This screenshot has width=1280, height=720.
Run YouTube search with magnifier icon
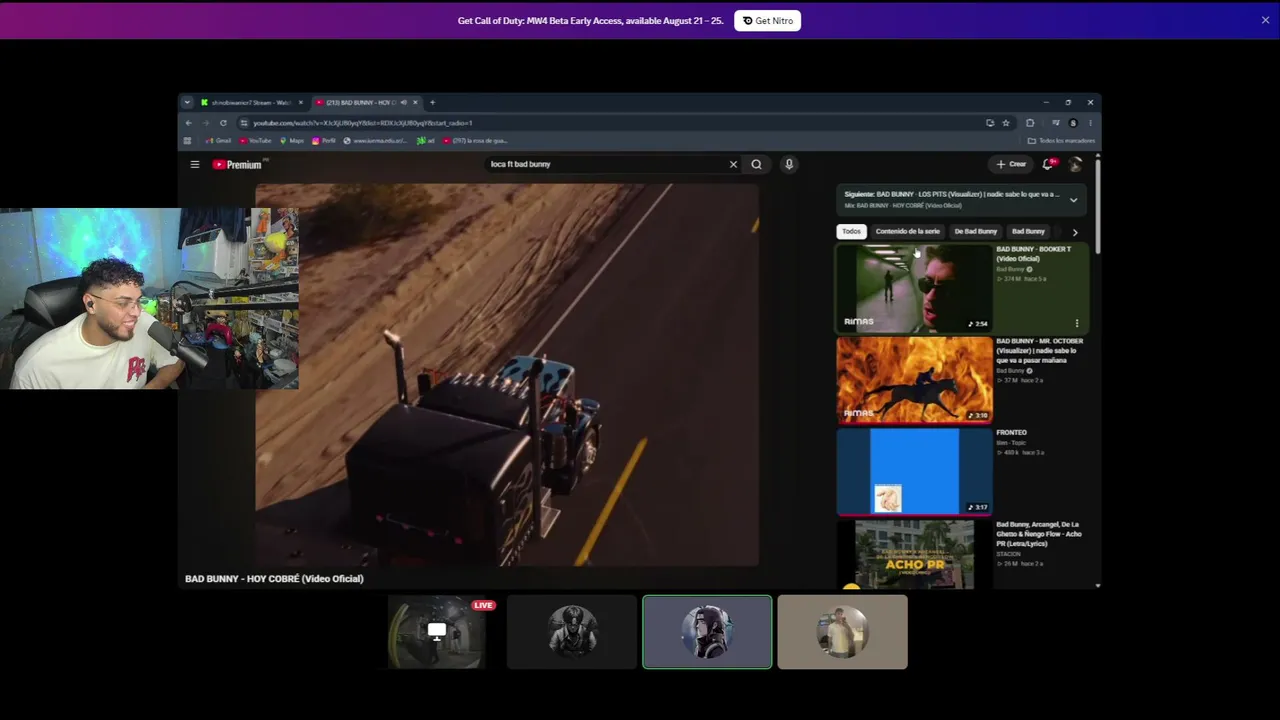756,164
